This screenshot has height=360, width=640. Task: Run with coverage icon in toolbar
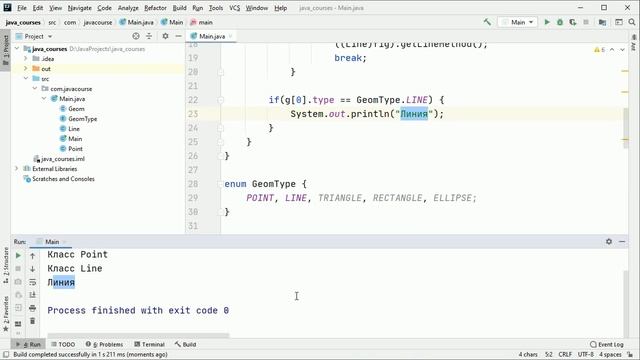pyautogui.click(x=573, y=22)
